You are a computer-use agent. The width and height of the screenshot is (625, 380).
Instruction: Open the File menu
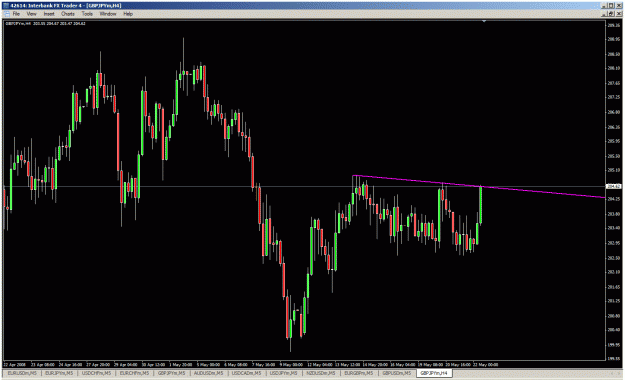tap(16, 14)
